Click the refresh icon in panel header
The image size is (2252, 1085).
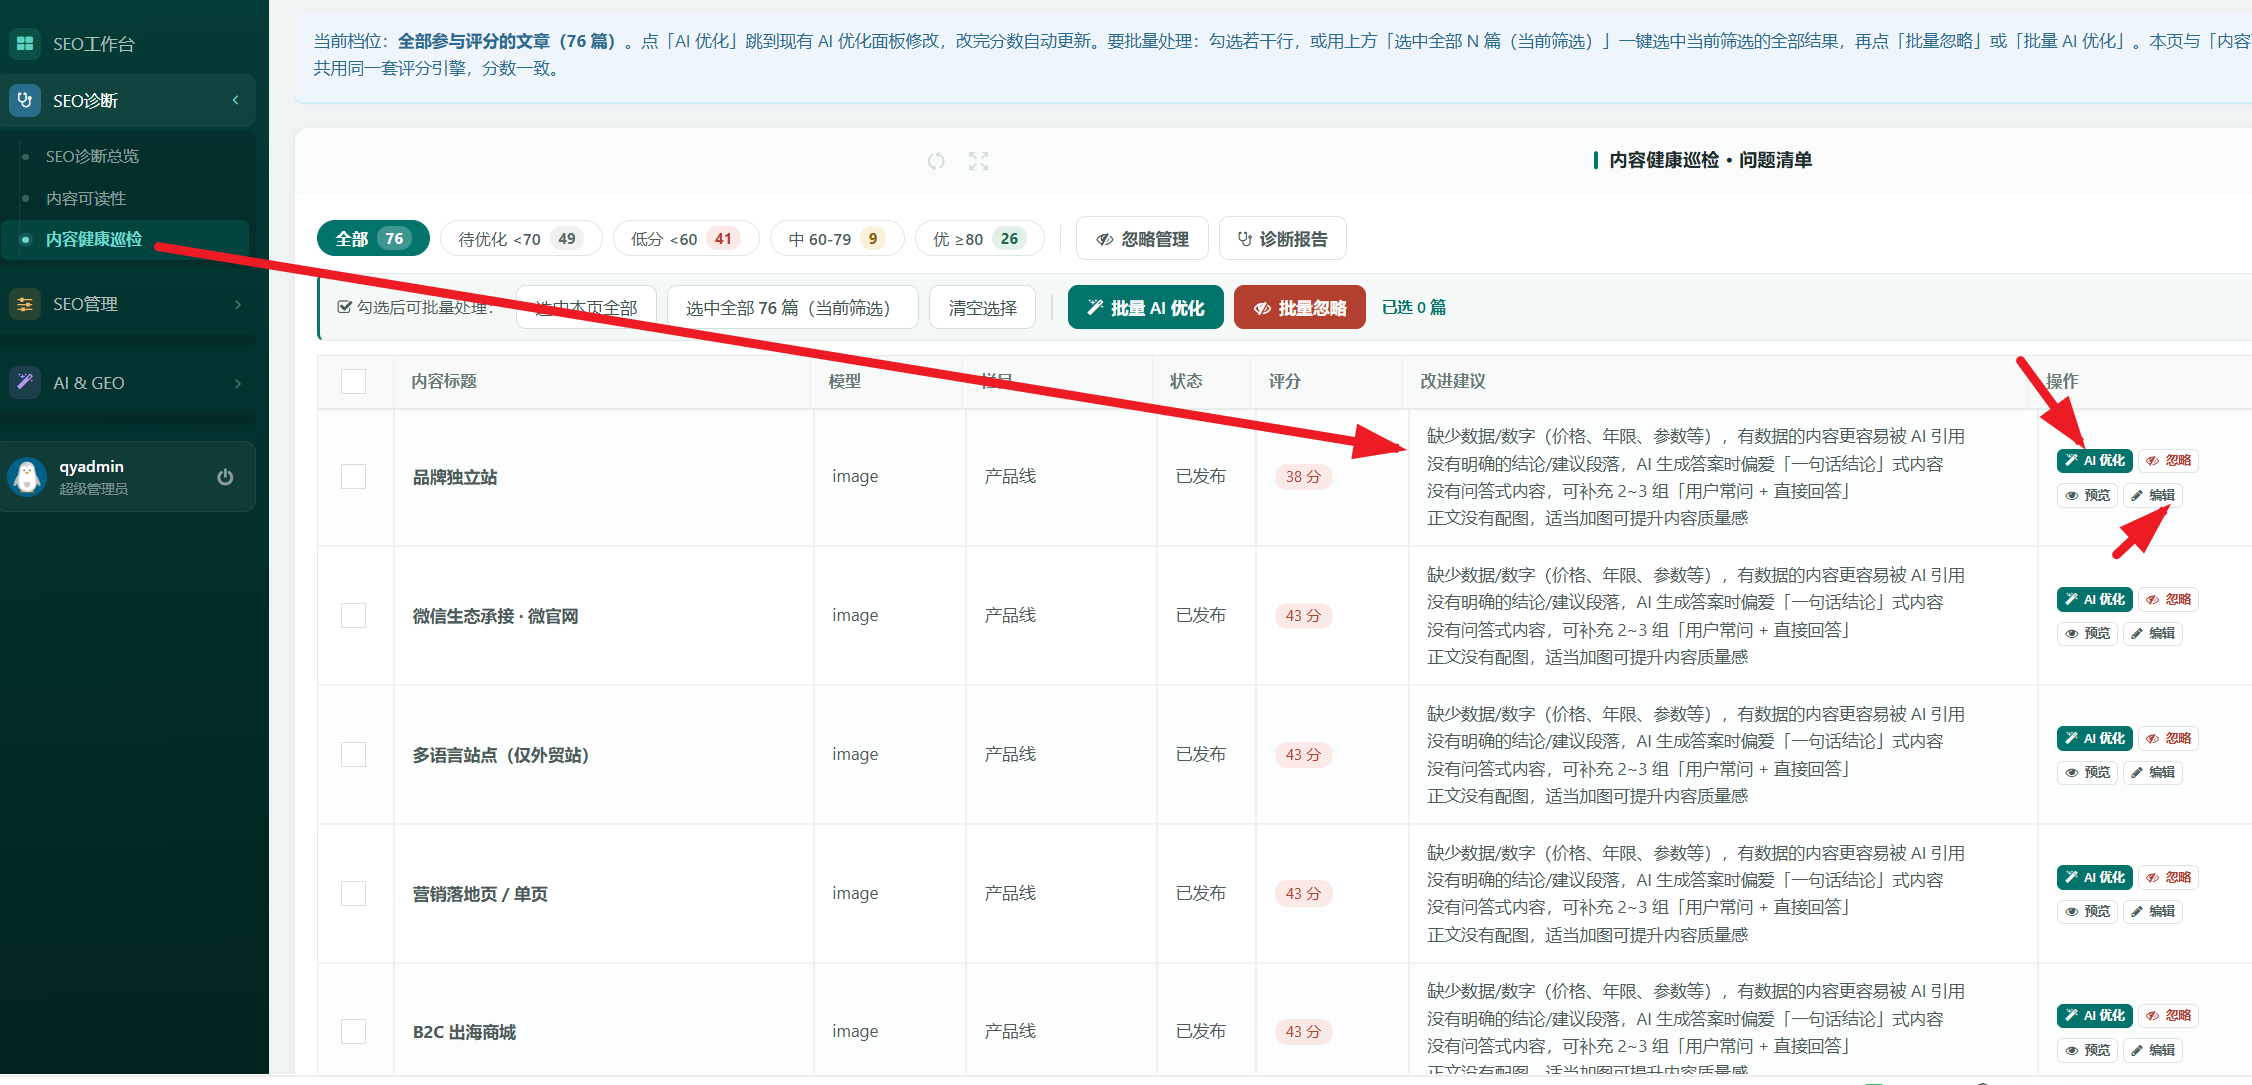coord(936,161)
